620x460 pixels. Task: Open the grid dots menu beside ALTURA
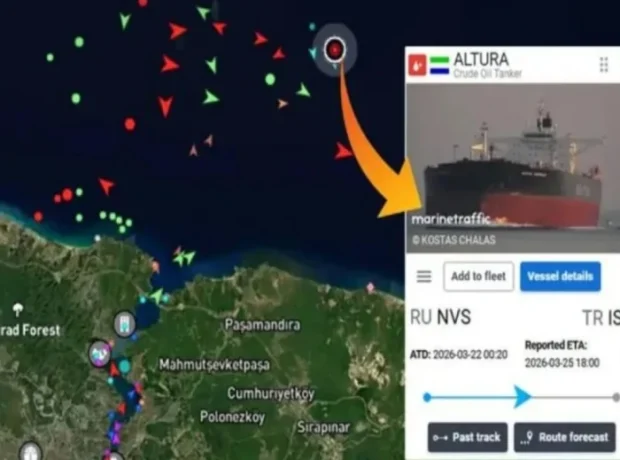(603, 65)
